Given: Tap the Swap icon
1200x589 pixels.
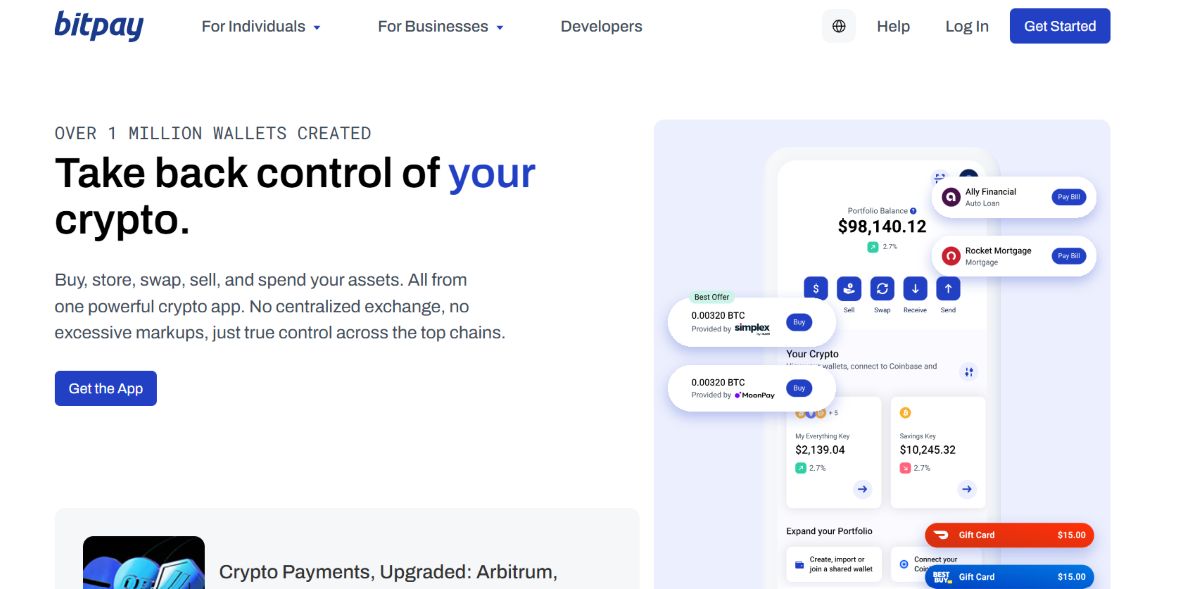Looking at the screenshot, I should (881, 288).
